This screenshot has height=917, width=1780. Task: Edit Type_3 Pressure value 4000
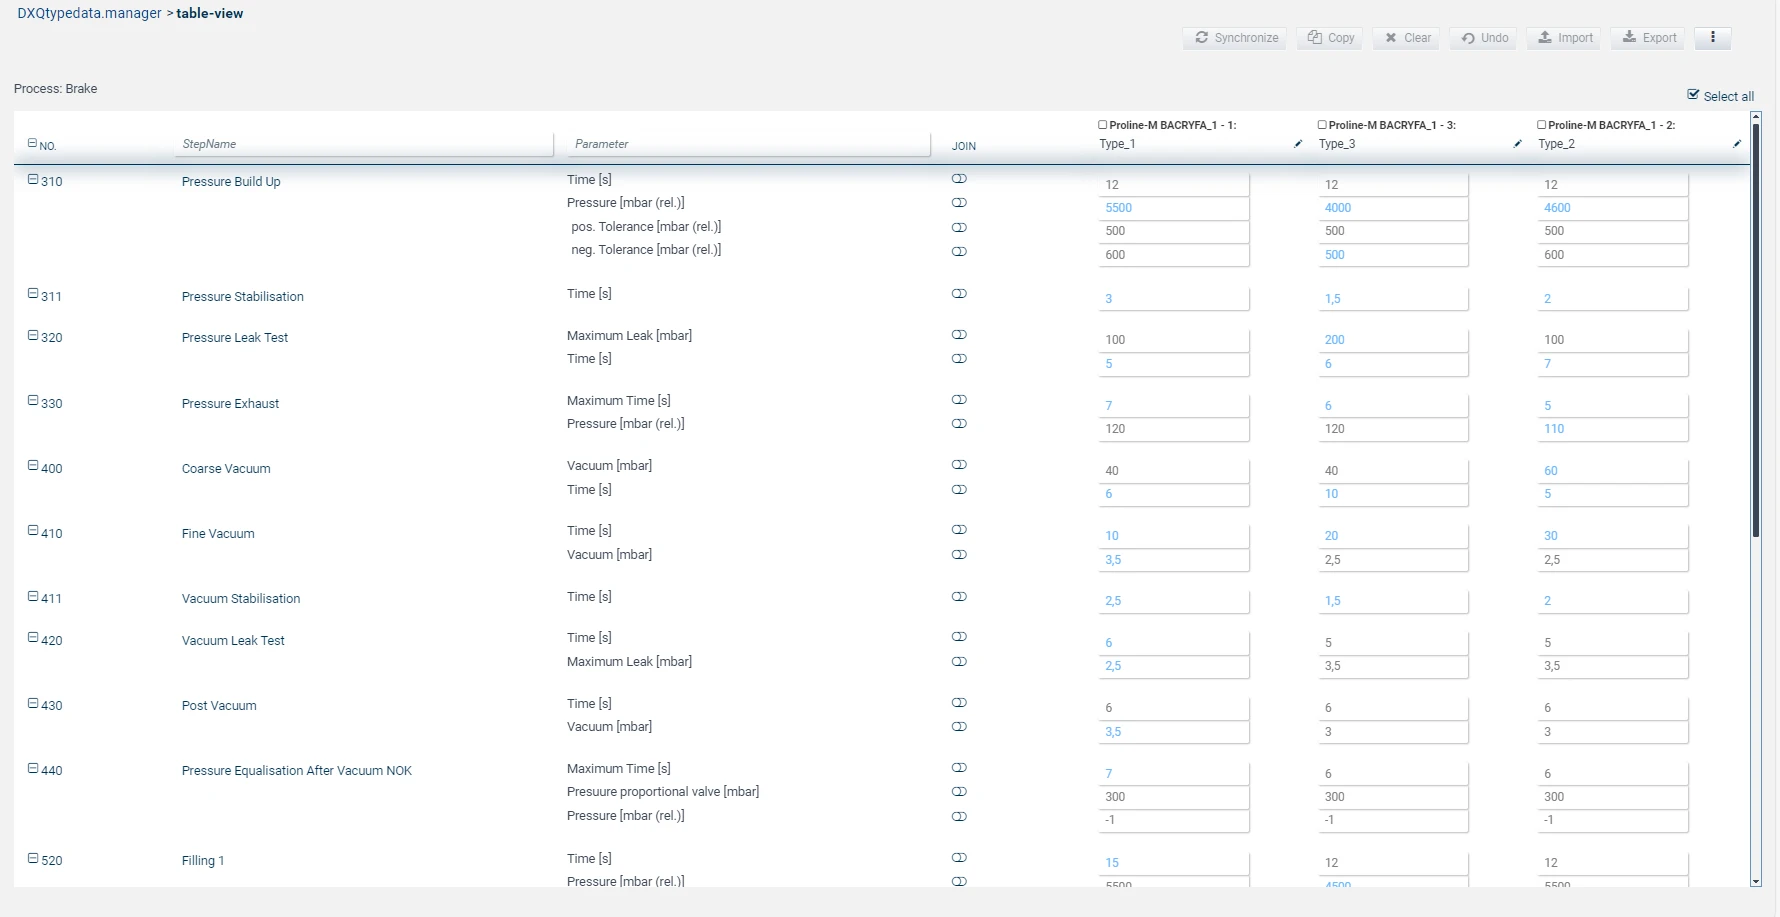coord(1393,208)
